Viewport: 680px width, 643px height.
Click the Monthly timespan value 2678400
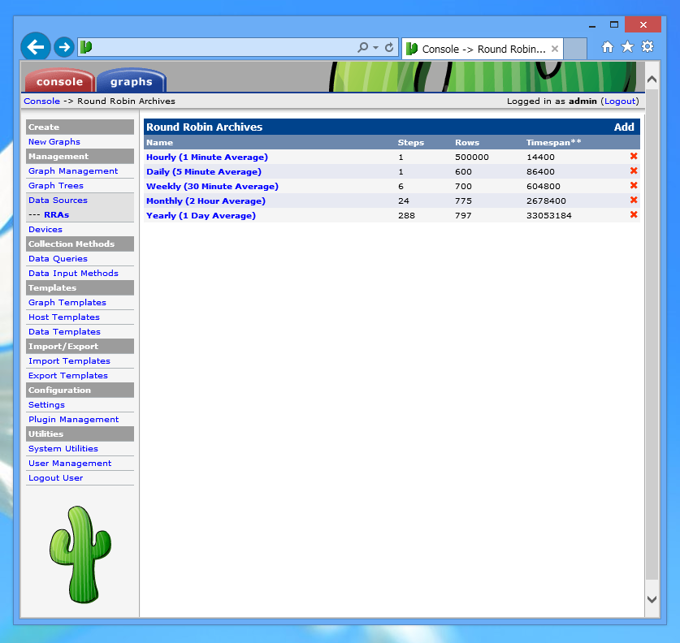pos(546,201)
